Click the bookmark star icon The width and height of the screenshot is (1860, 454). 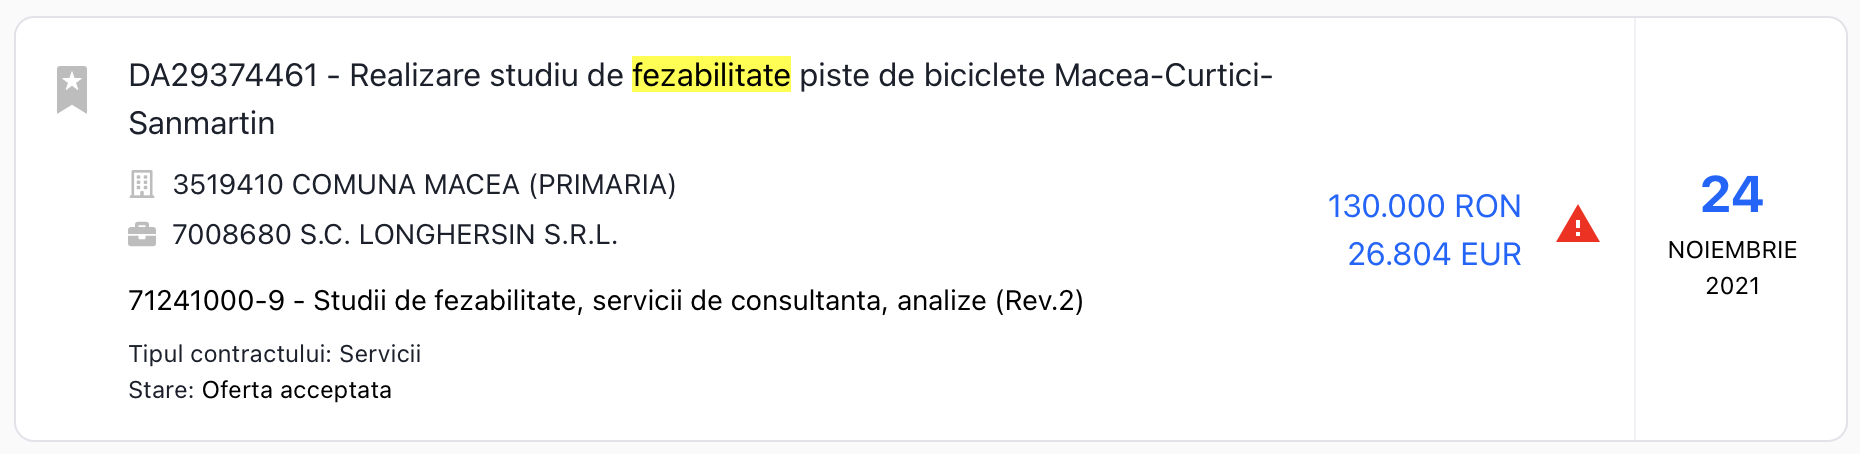click(x=72, y=88)
